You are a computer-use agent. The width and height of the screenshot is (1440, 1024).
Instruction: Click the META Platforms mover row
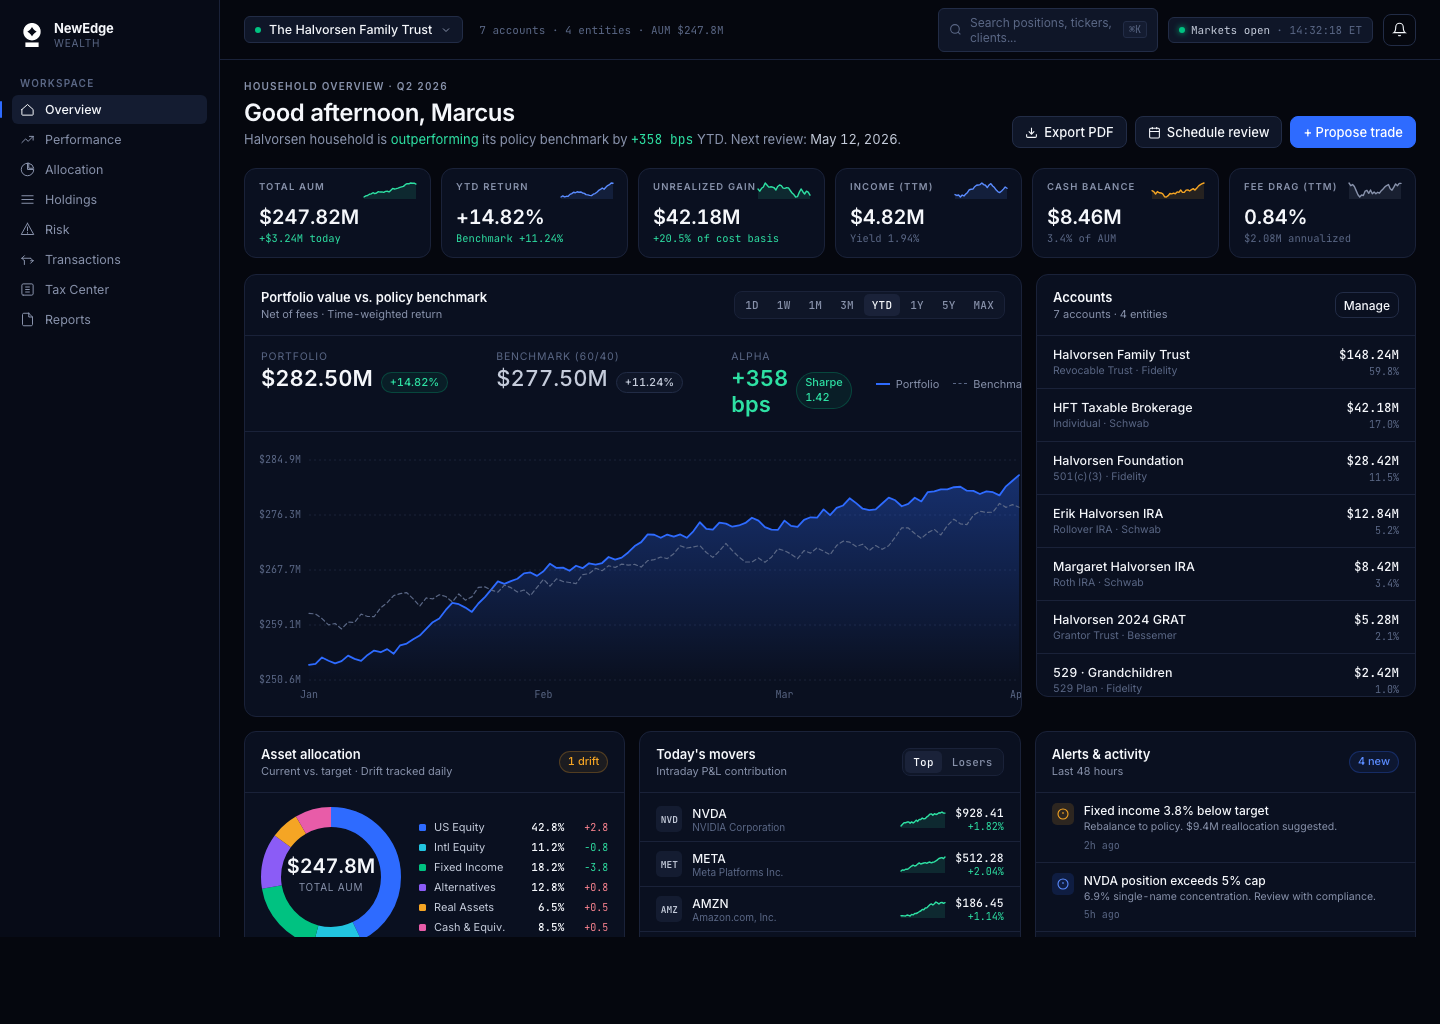coord(830,865)
